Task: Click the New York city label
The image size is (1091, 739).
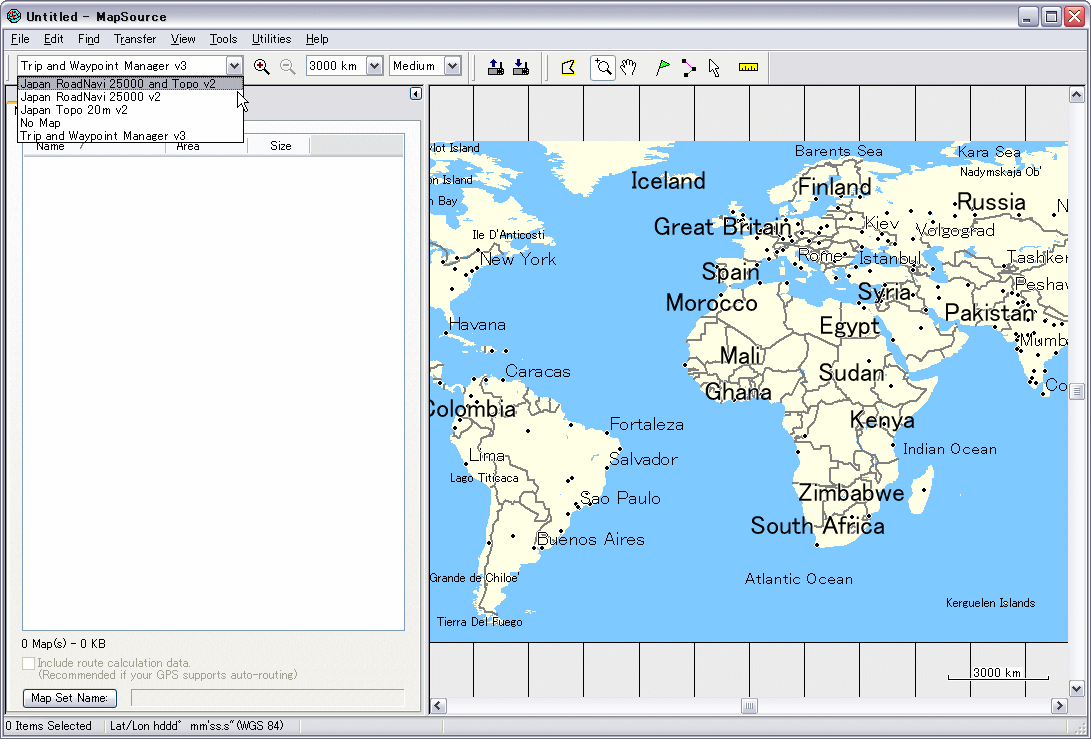Action: (518, 260)
